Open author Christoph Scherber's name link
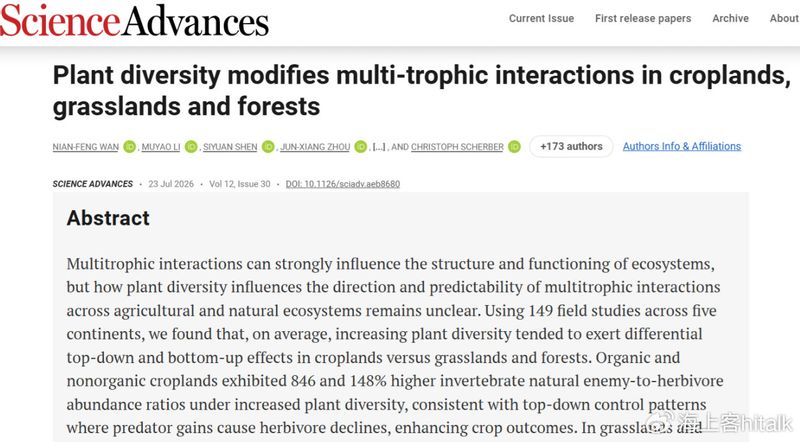 pos(457,147)
